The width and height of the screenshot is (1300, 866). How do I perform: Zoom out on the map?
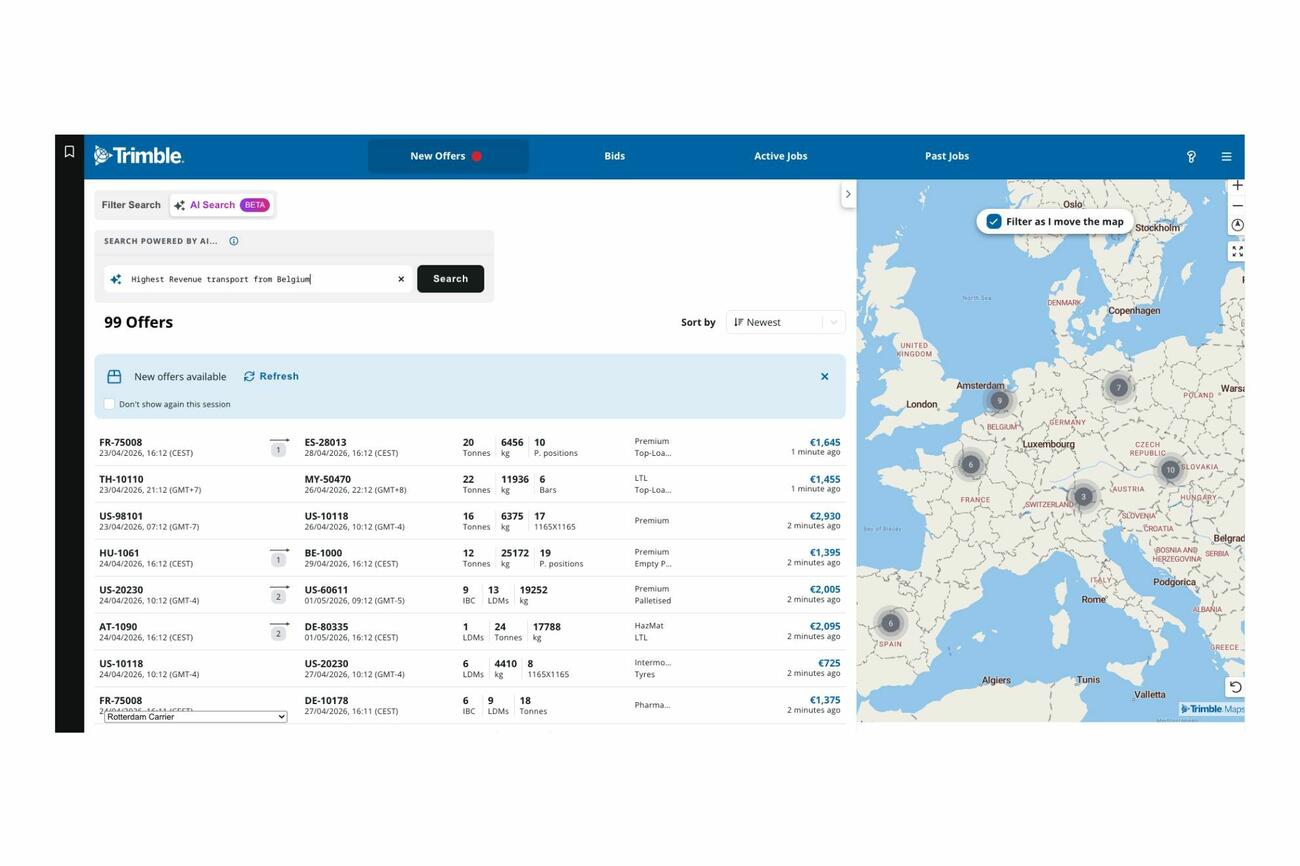pos(1237,206)
